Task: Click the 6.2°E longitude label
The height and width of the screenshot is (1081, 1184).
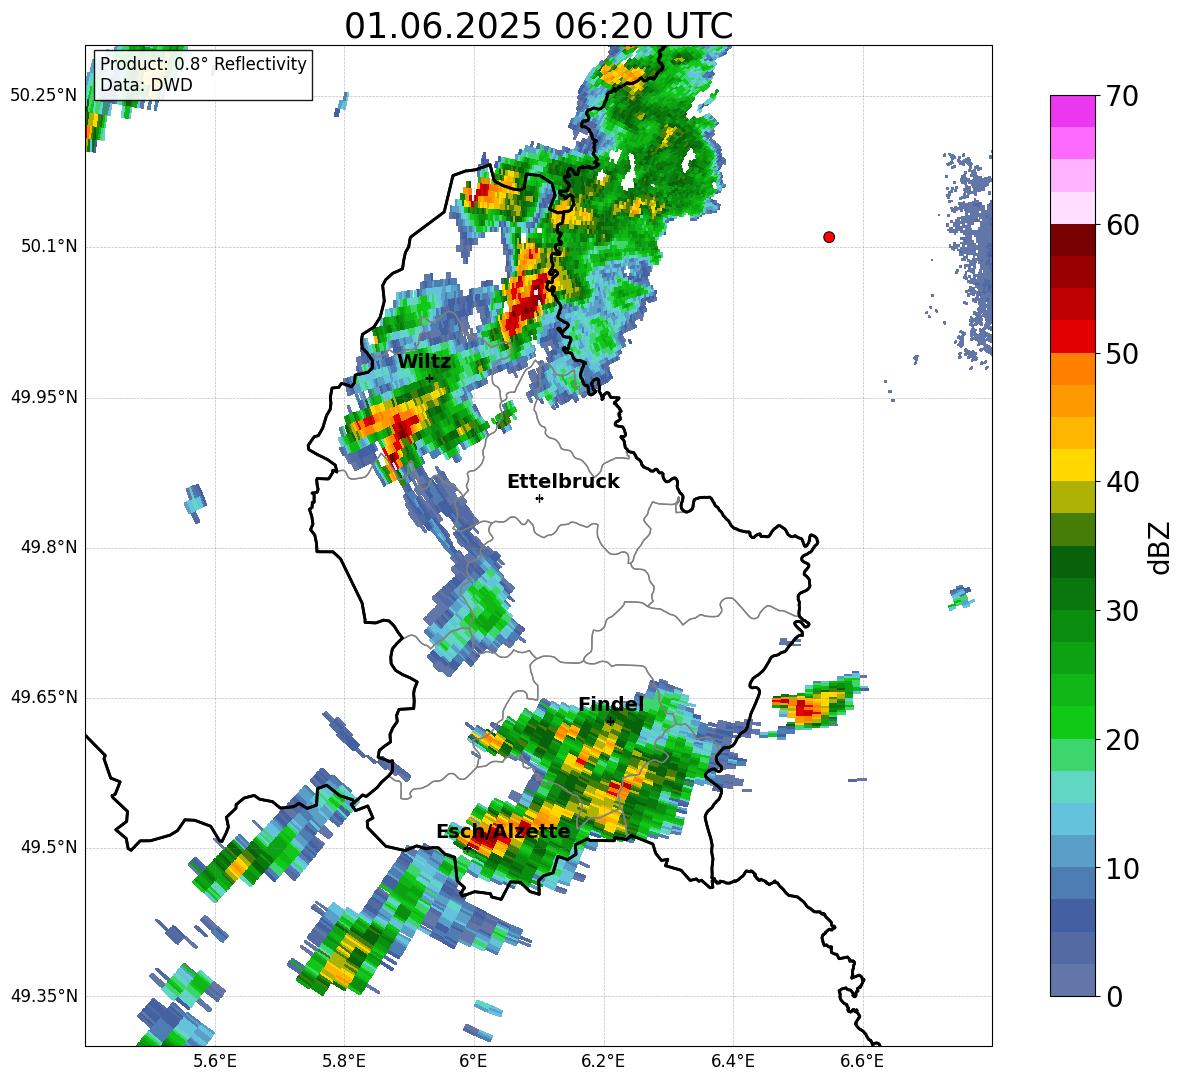Action: coord(603,1061)
